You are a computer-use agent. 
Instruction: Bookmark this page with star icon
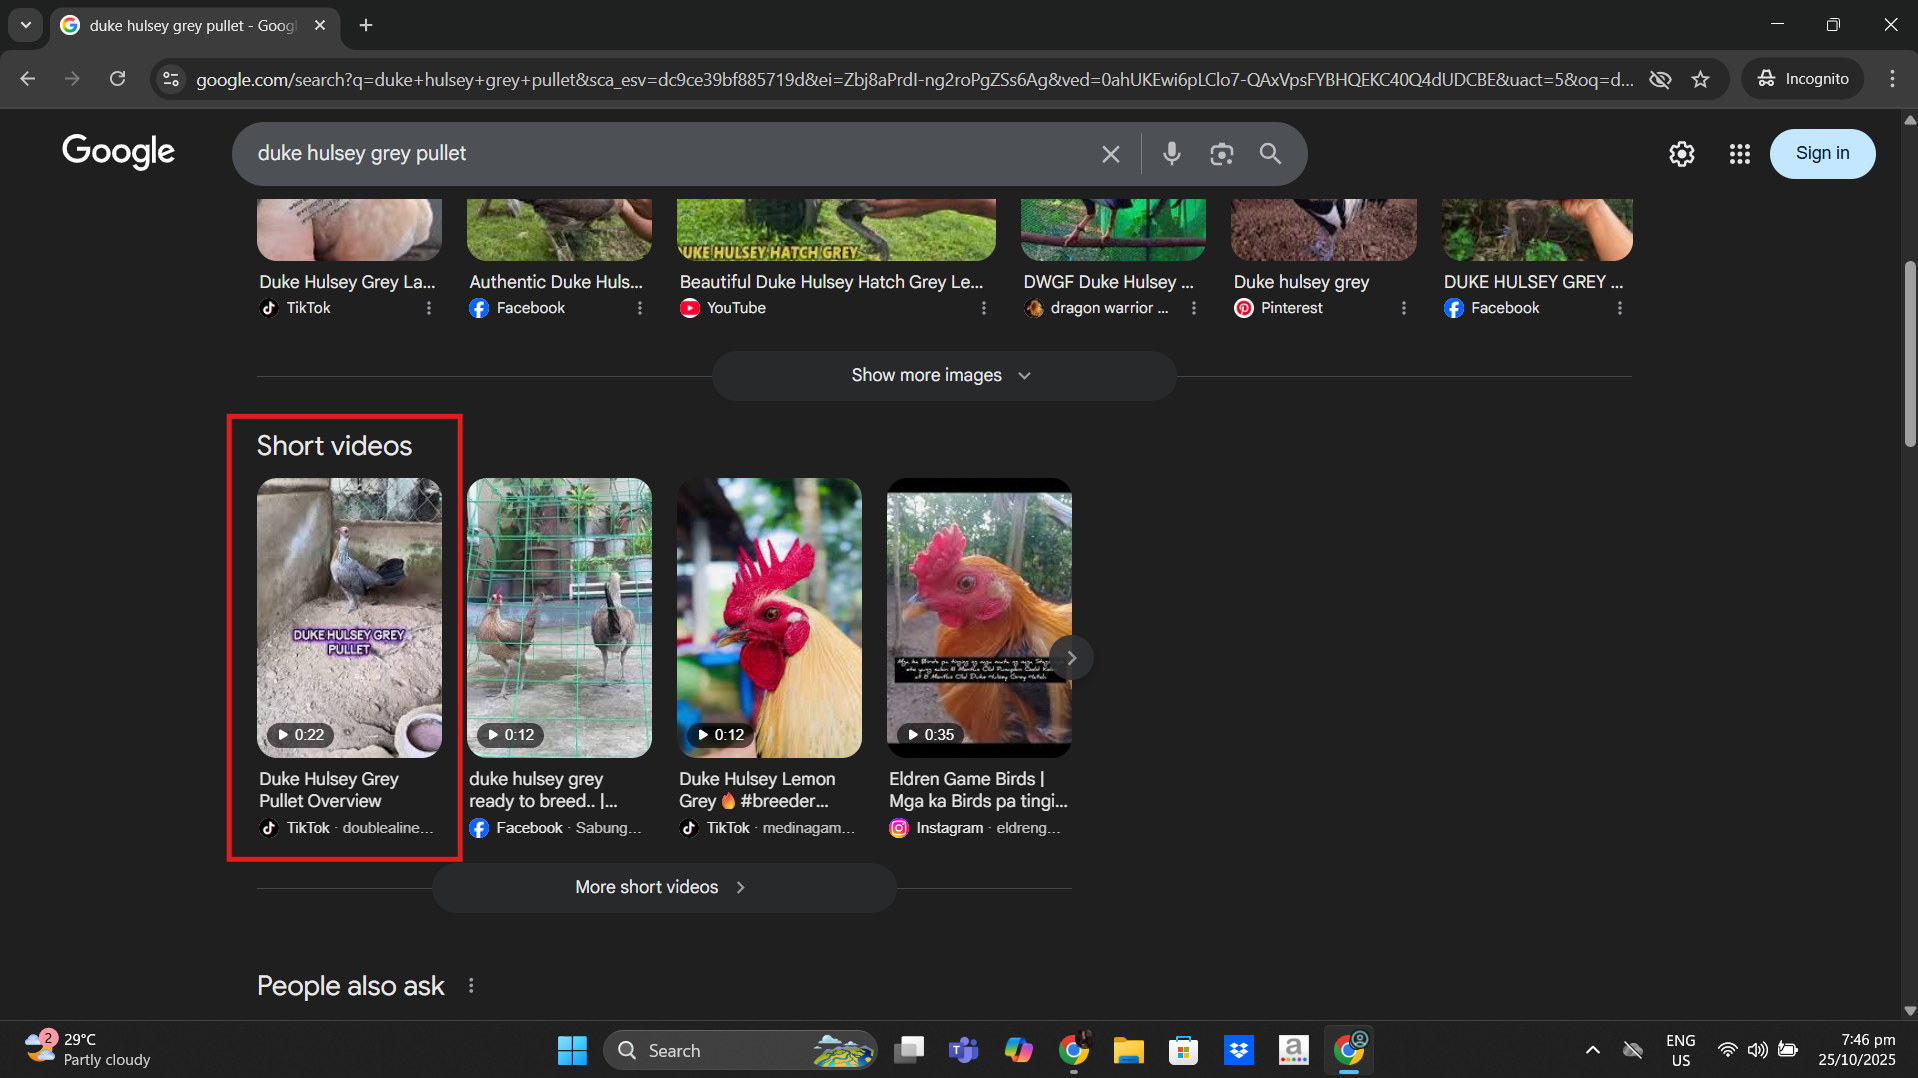click(x=1700, y=79)
